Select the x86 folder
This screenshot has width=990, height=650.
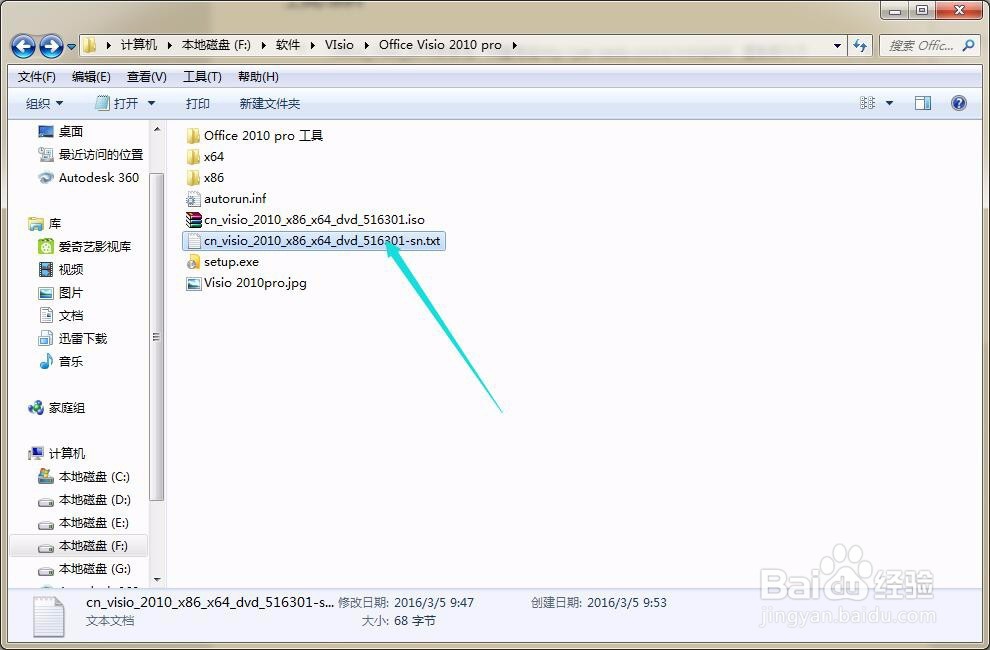pos(205,178)
